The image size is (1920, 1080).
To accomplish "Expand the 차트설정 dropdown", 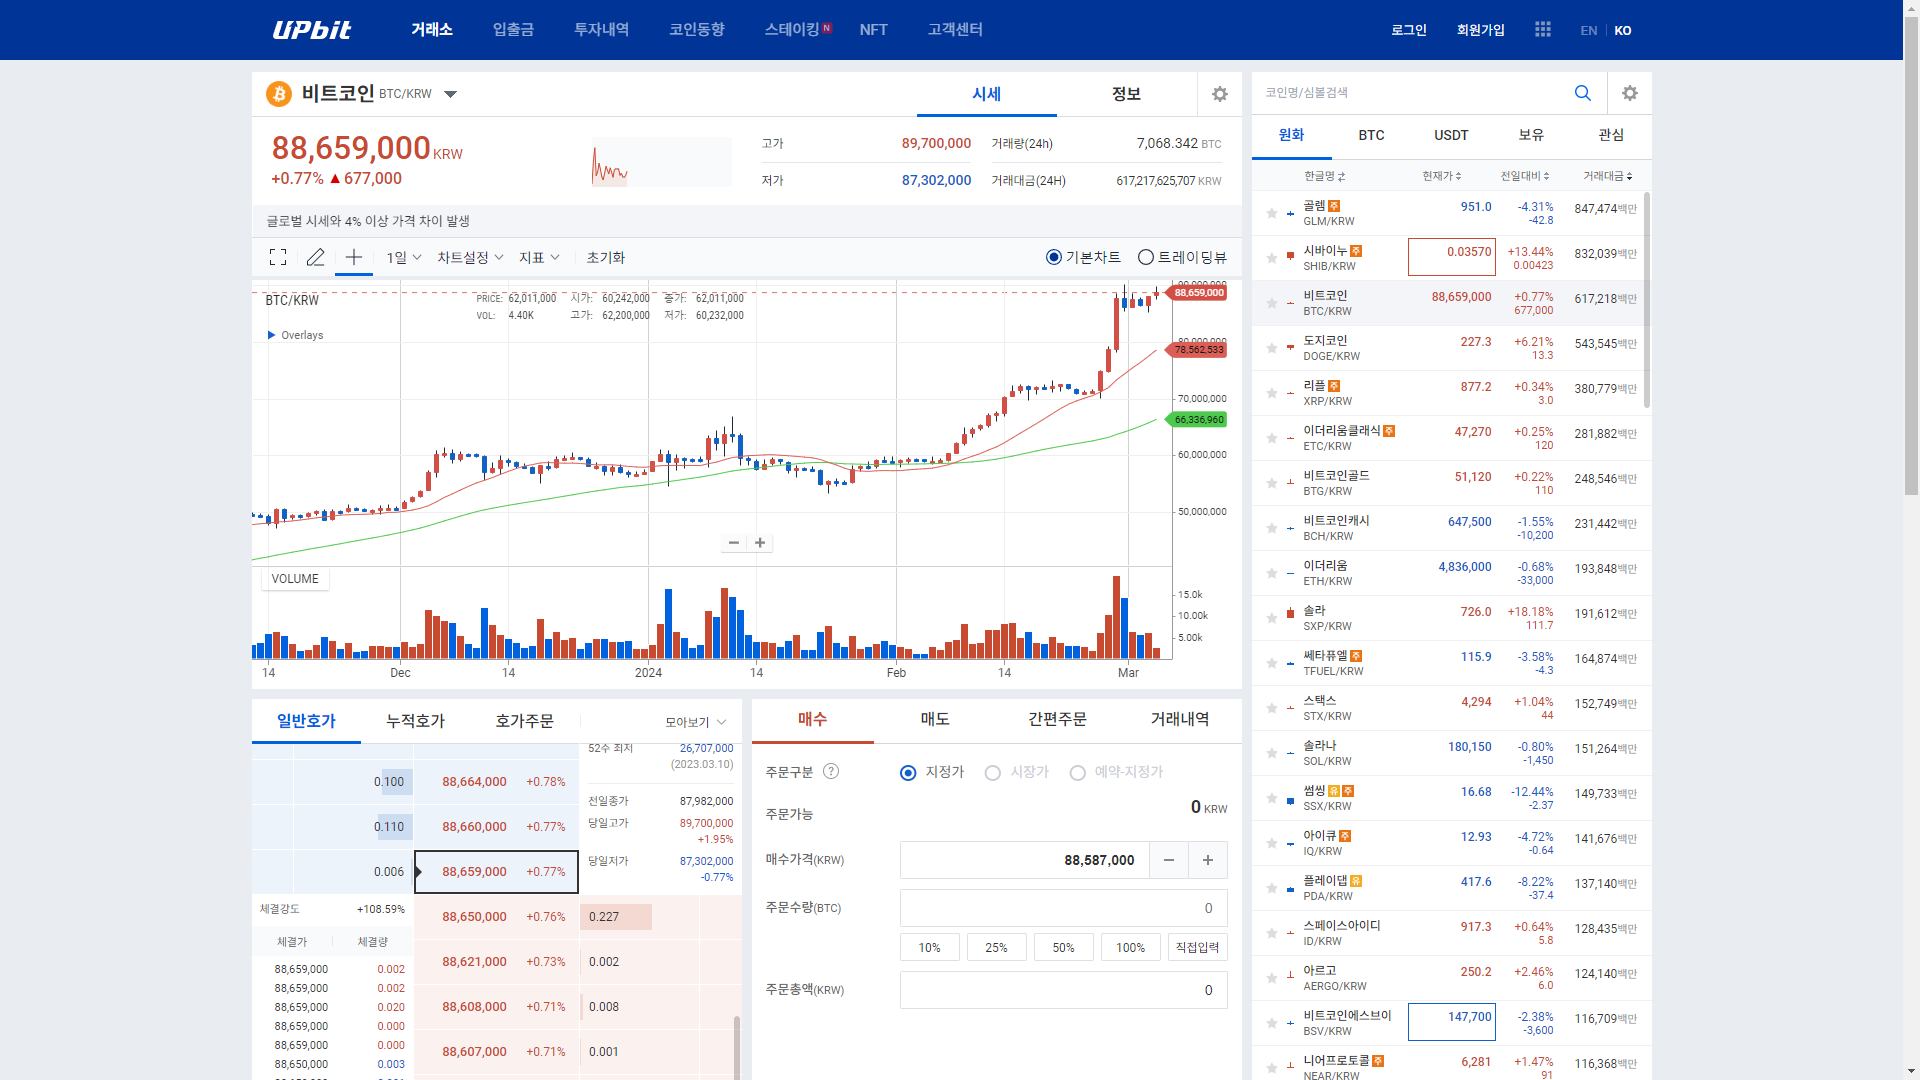I will click(470, 257).
